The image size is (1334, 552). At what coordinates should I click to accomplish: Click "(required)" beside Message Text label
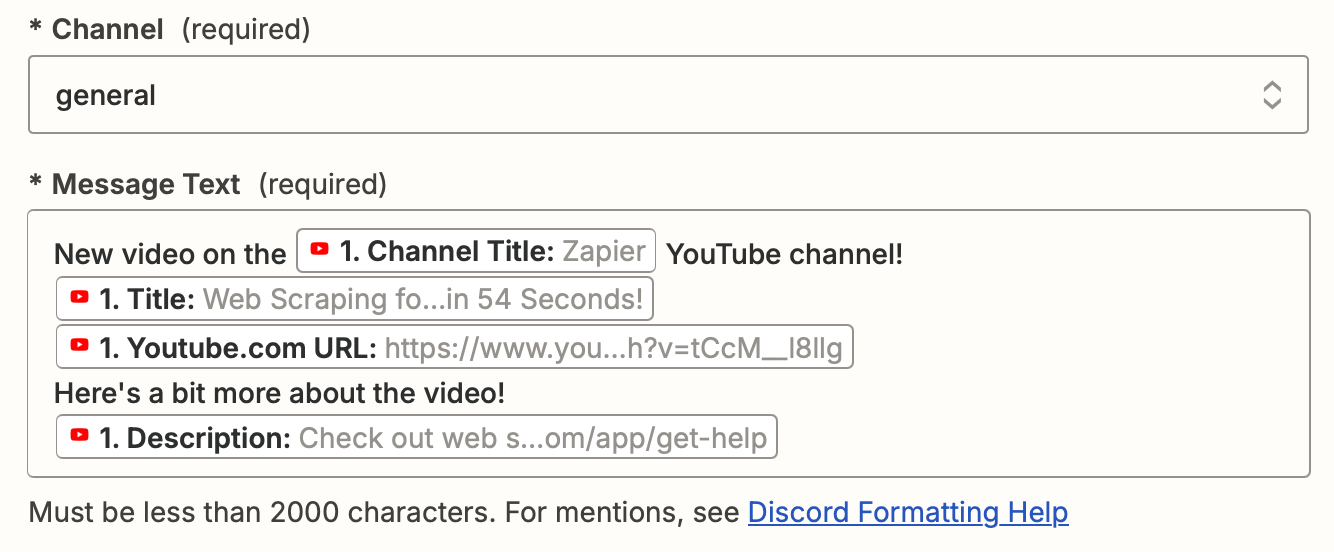(x=322, y=184)
